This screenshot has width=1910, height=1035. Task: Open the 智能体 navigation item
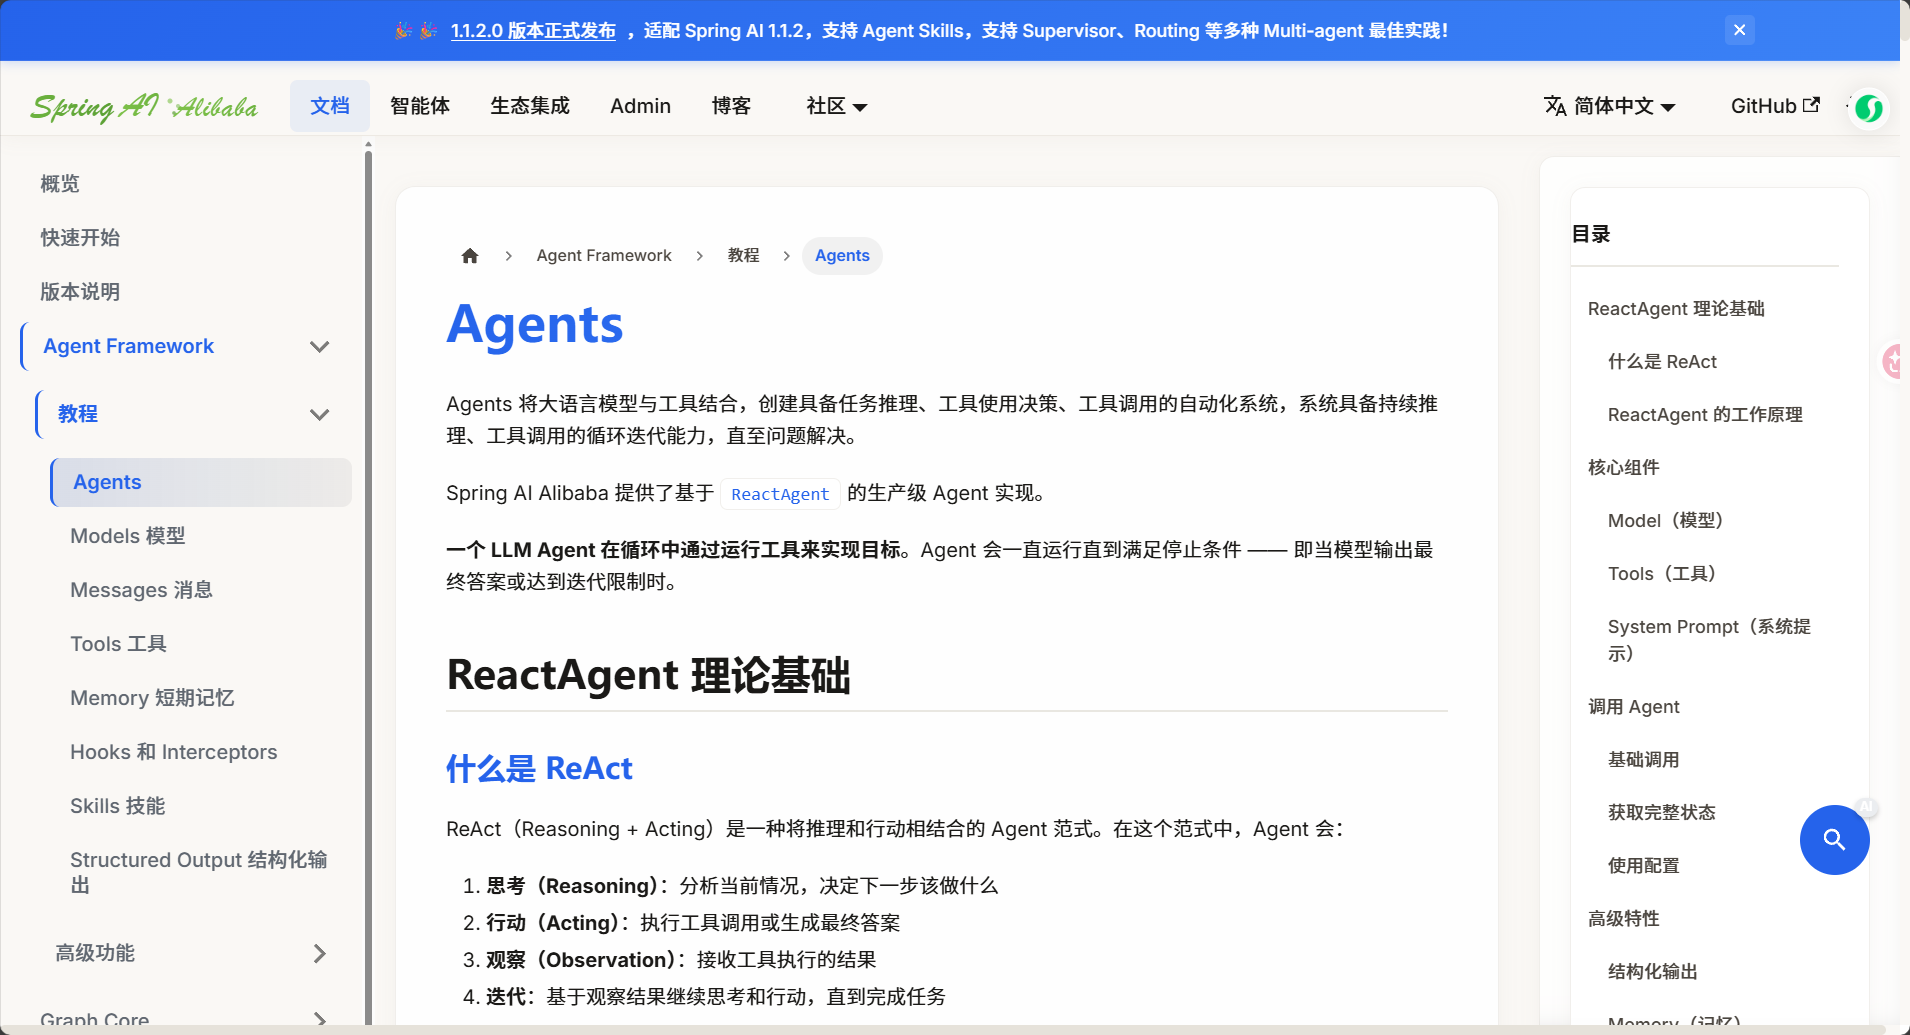420,106
